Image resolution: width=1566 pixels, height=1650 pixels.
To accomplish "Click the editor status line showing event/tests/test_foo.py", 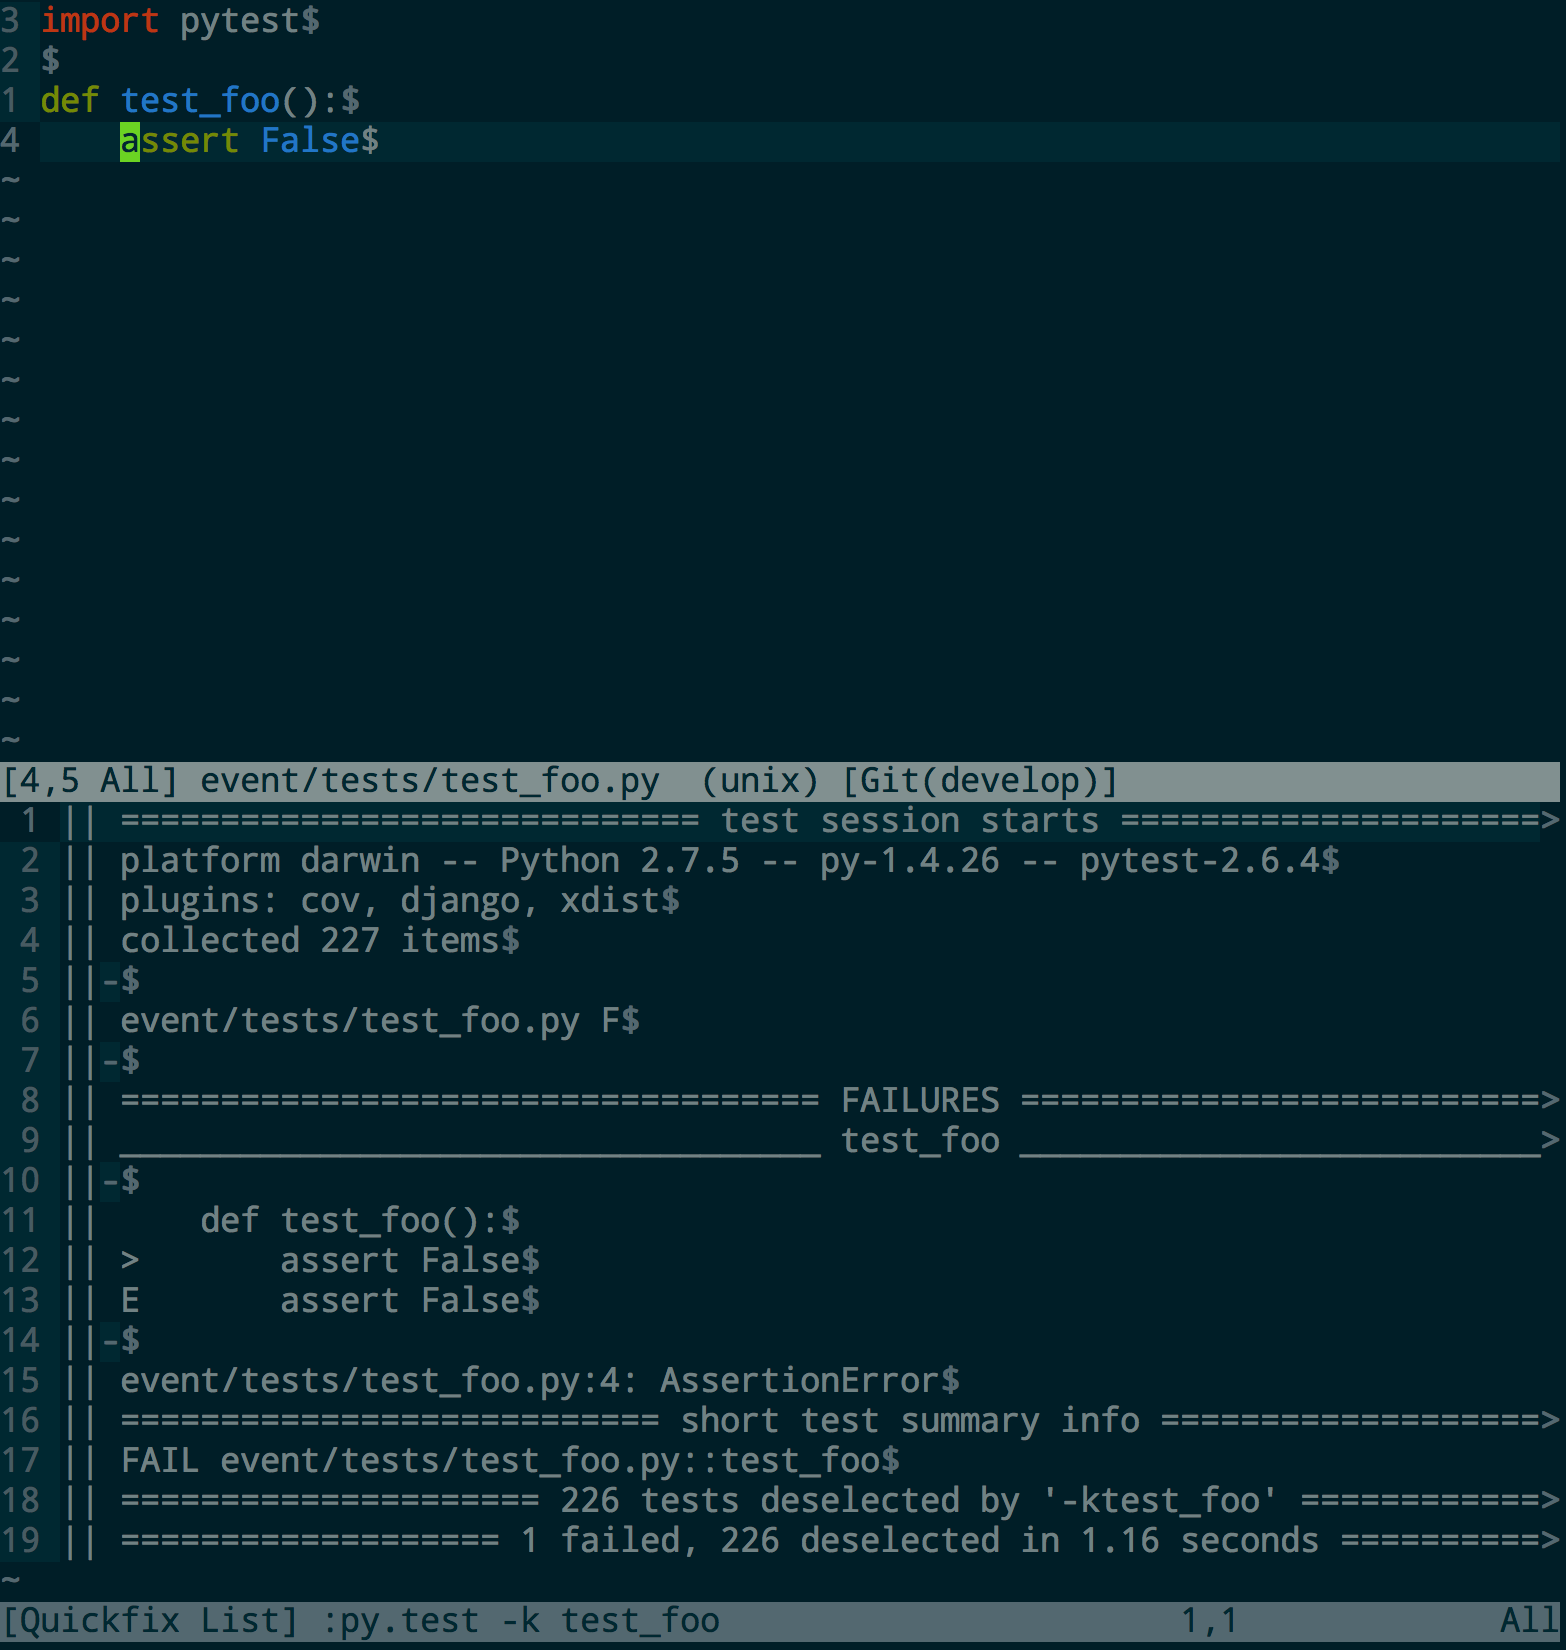I will pos(780,781).
